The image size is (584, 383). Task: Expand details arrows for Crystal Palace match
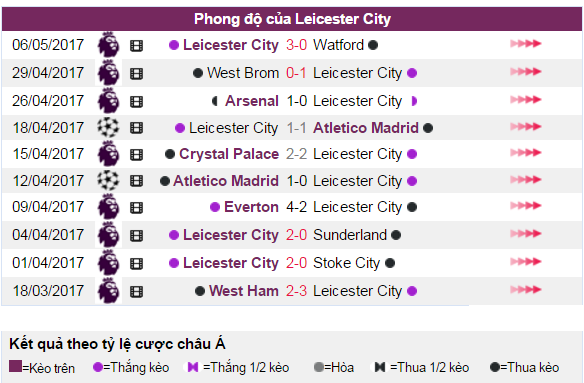pyautogui.click(x=526, y=152)
